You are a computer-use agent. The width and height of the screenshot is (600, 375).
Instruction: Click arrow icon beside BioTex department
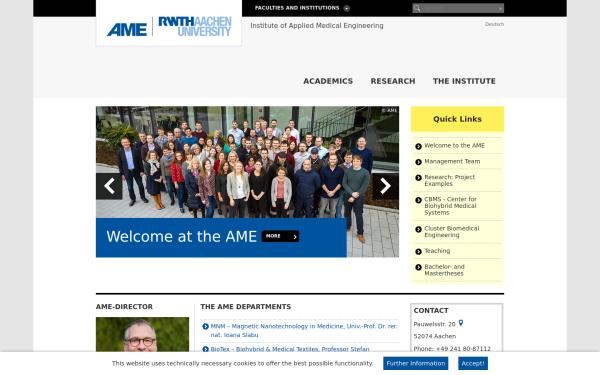[205, 349]
